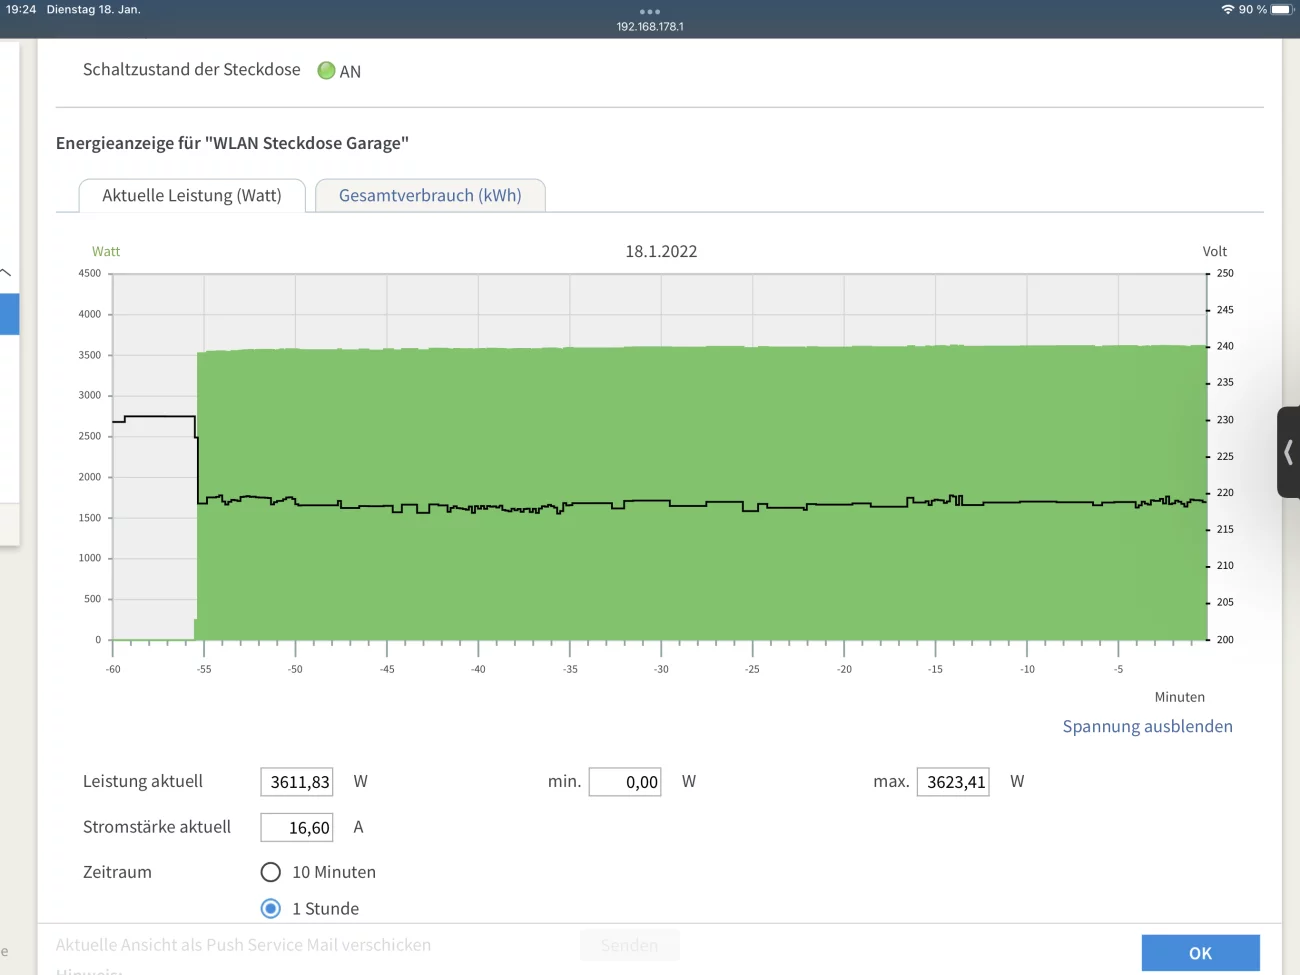Open the side panel slide-over handle
The height and width of the screenshot is (975, 1300).
click(1288, 452)
